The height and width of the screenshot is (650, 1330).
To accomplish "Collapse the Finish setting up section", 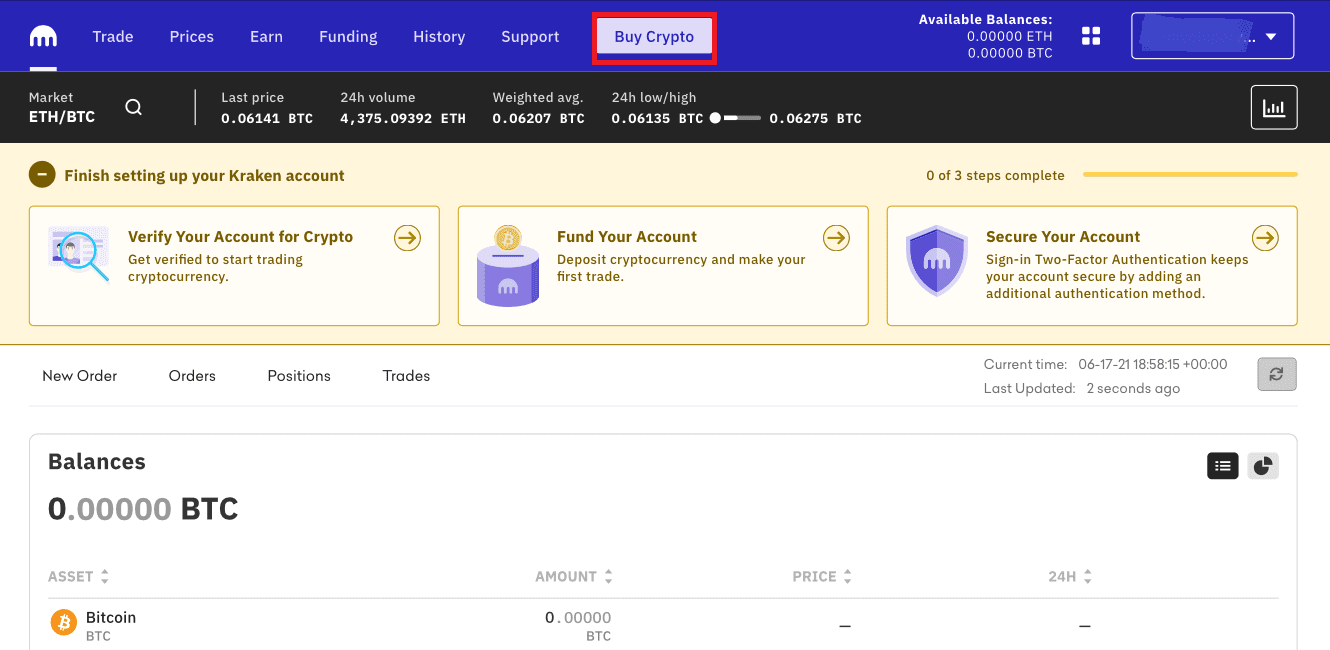I will click(42, 175).
